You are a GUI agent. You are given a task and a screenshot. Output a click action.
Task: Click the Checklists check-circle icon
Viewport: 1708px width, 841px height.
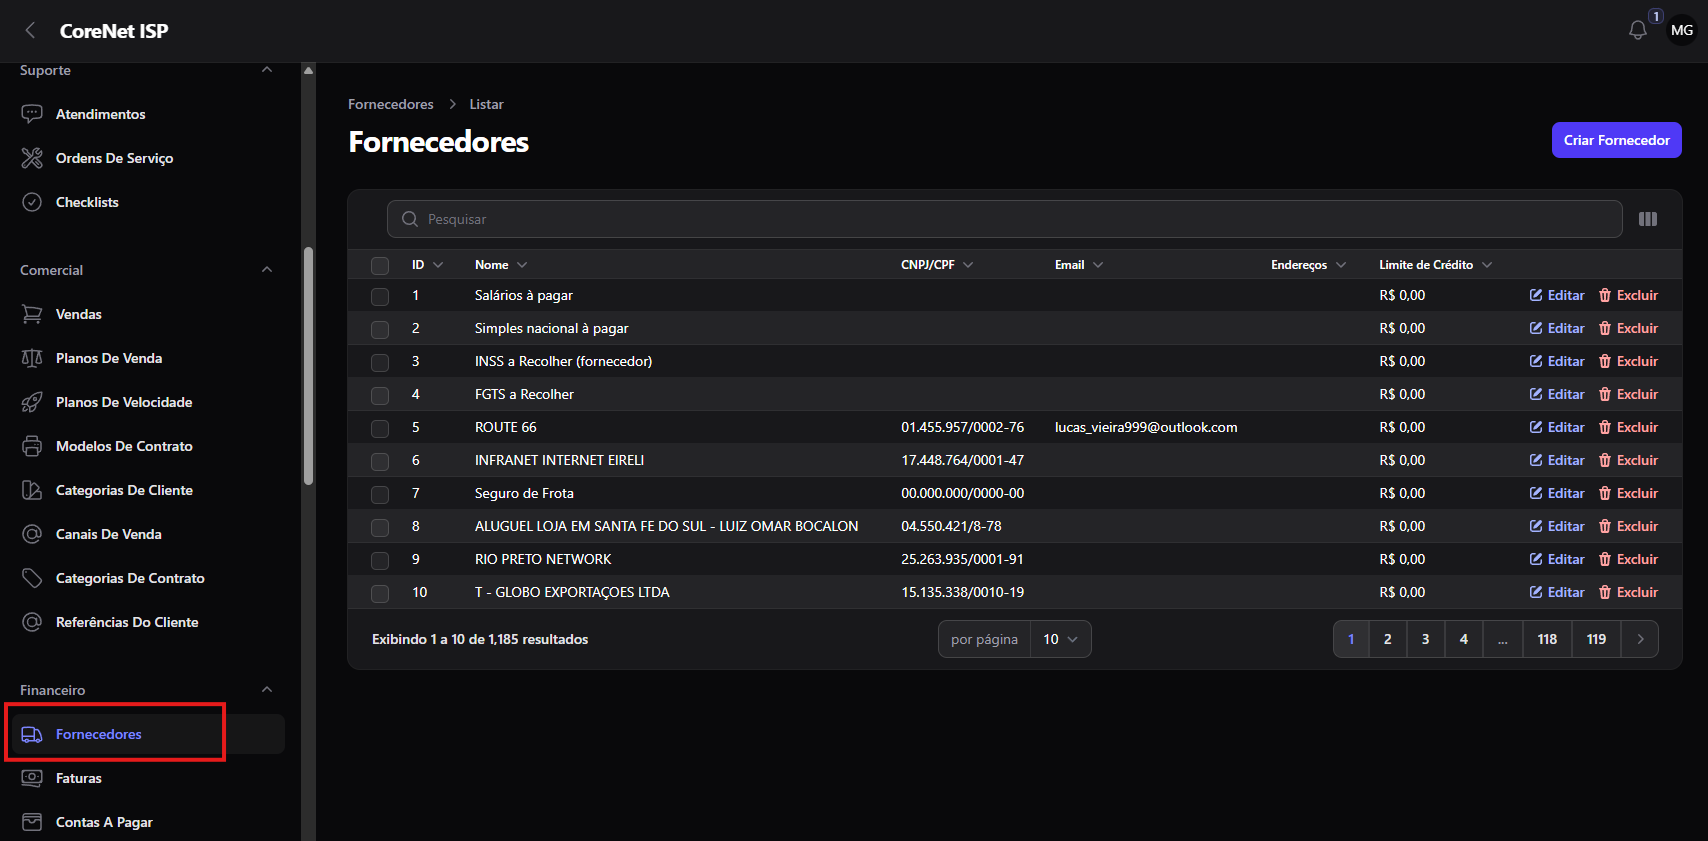[x=32, y=202]
